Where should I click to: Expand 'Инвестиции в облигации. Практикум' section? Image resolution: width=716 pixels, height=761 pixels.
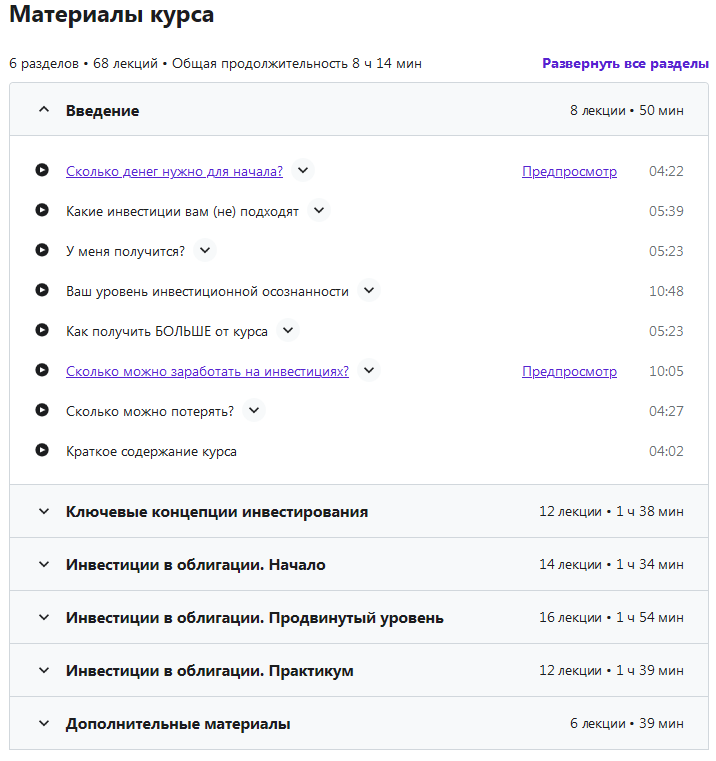coord(43,670)
